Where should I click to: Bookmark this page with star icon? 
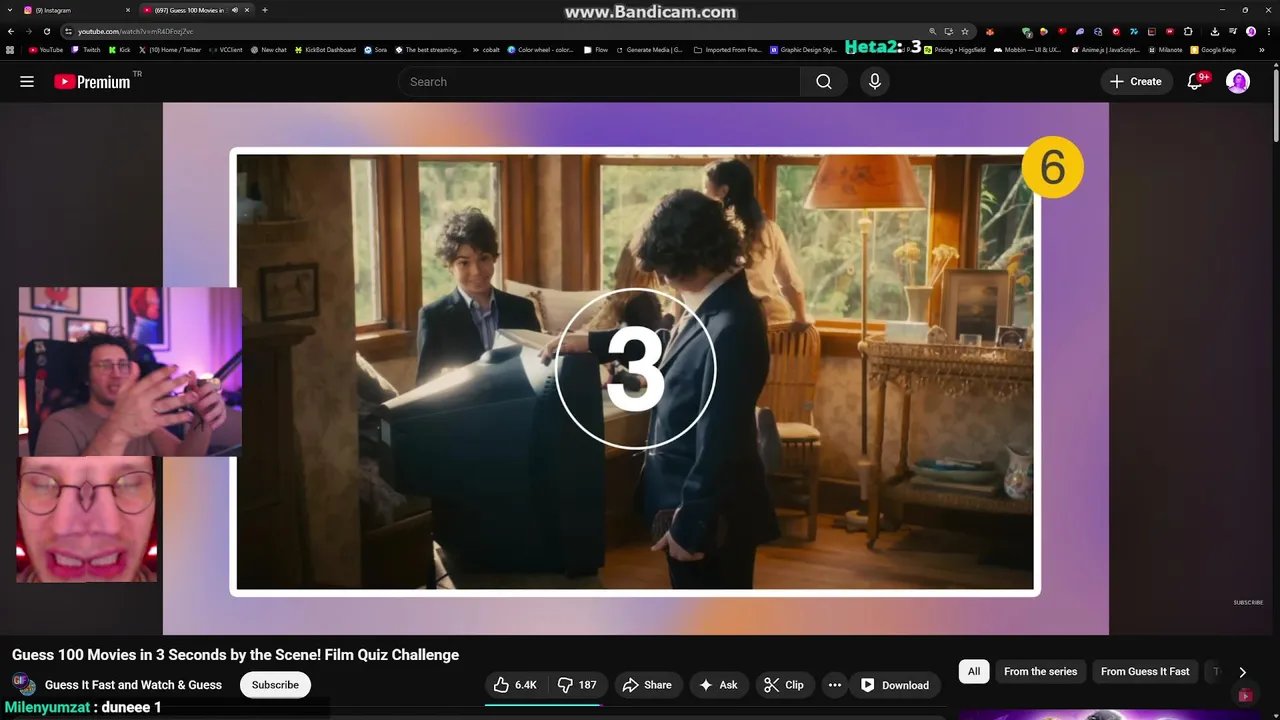(964, 31)
